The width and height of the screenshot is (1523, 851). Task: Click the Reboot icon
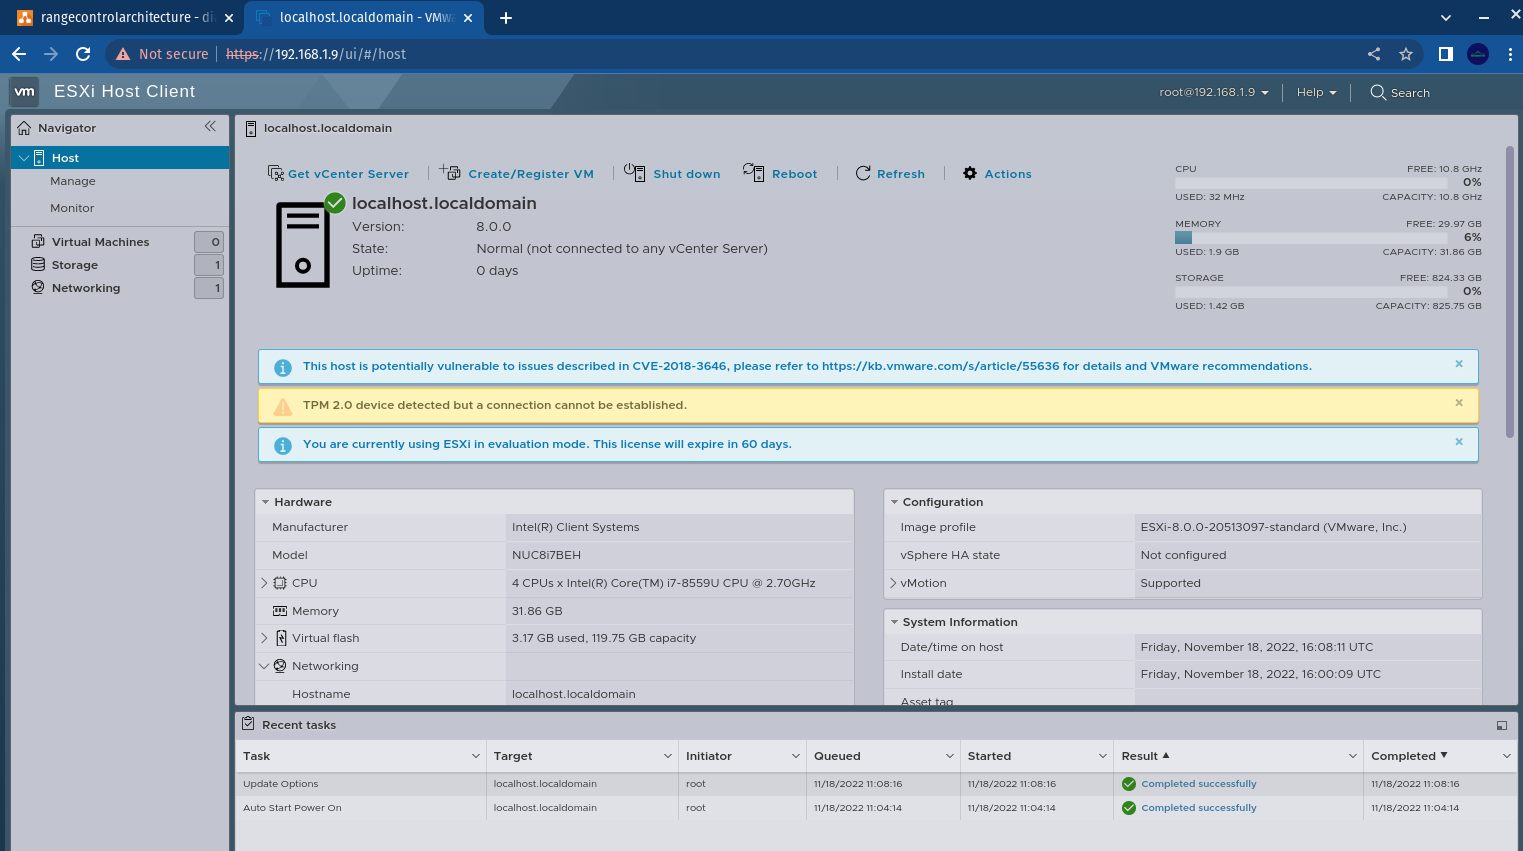coord(754,172)
